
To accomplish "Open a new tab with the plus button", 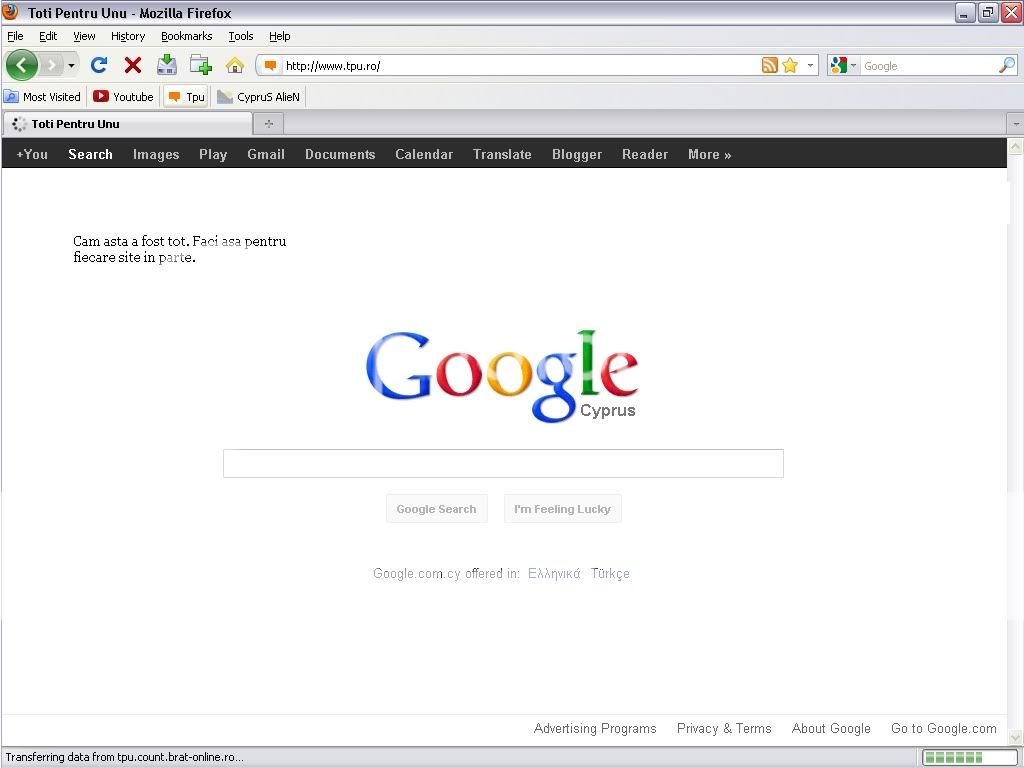I will (x=268, y=123).
